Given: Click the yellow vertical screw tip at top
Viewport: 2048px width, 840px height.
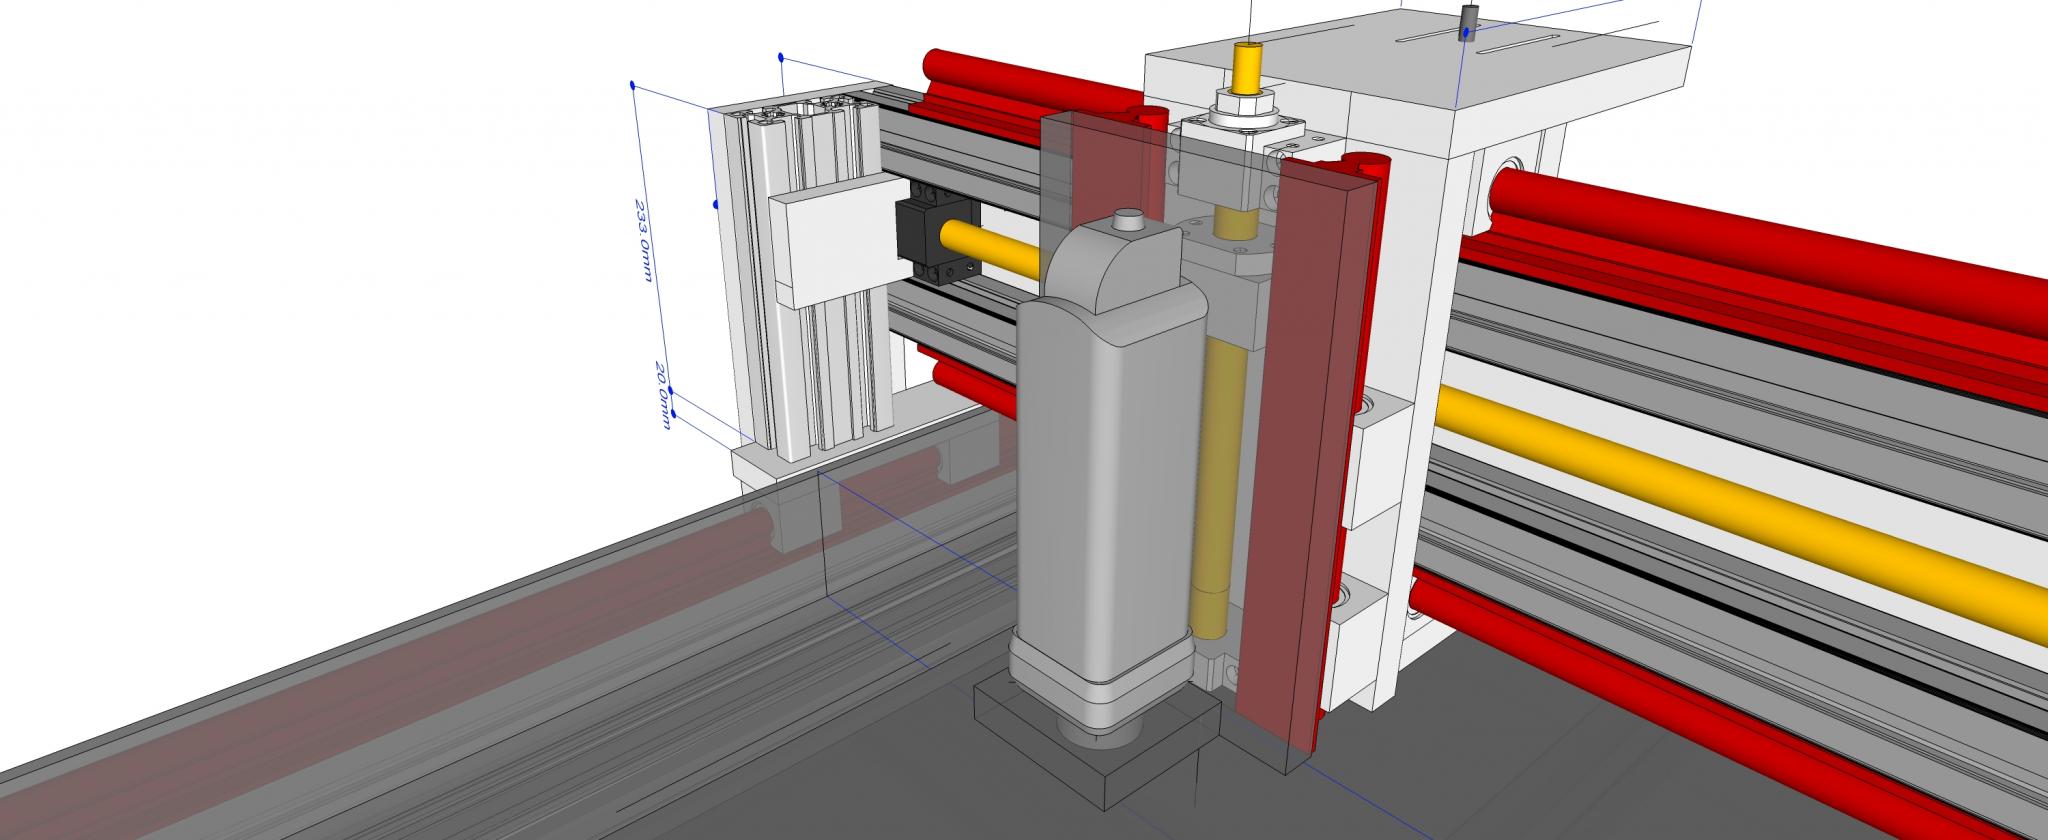Looking at the screenshot, I should (1247, 66).
